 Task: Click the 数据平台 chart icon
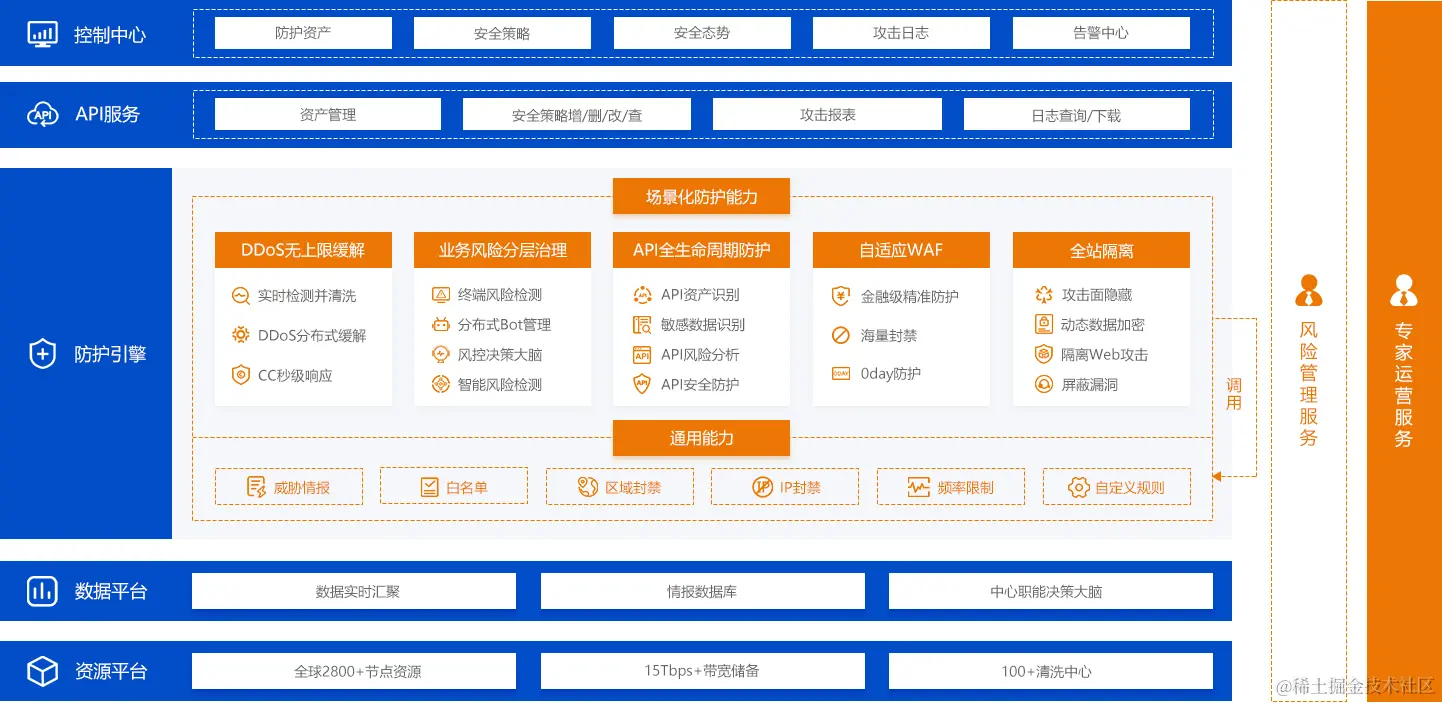tap(41, 590)
